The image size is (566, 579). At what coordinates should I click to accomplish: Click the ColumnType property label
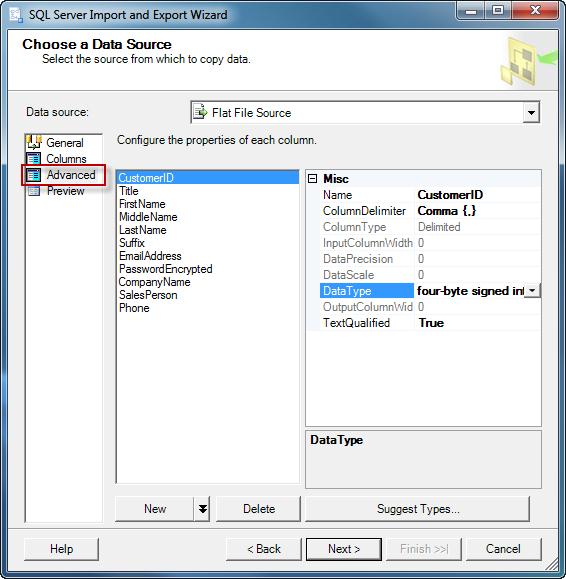(x=354, y=227)
